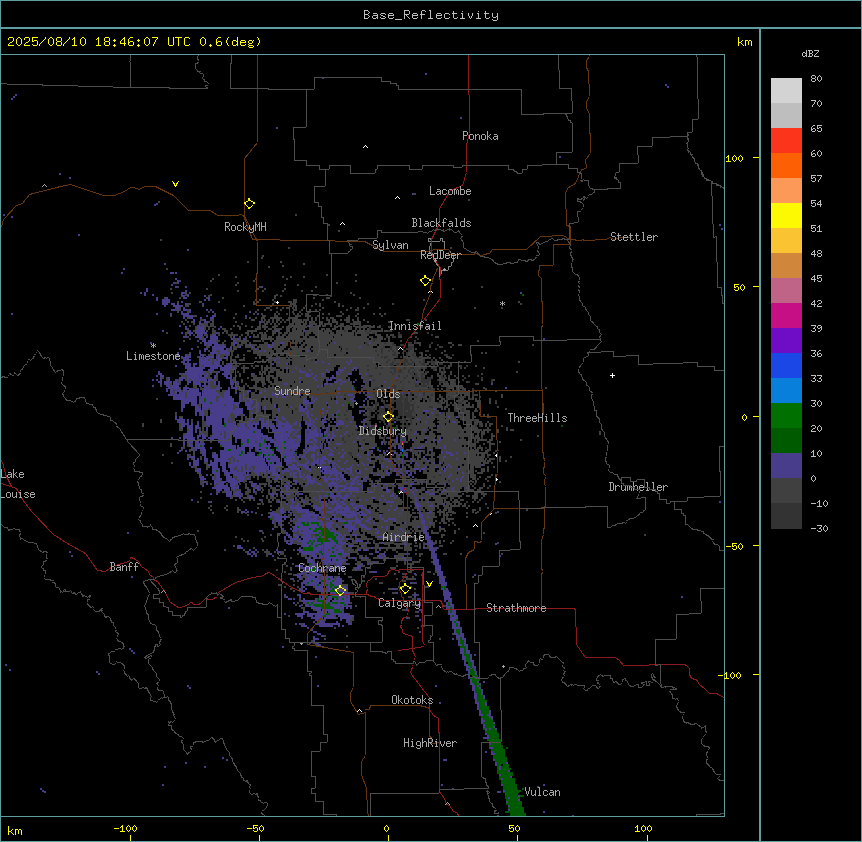This screenshot has height=842, width=862.
Task: Click the Sundre label
Action: [292, 391]
